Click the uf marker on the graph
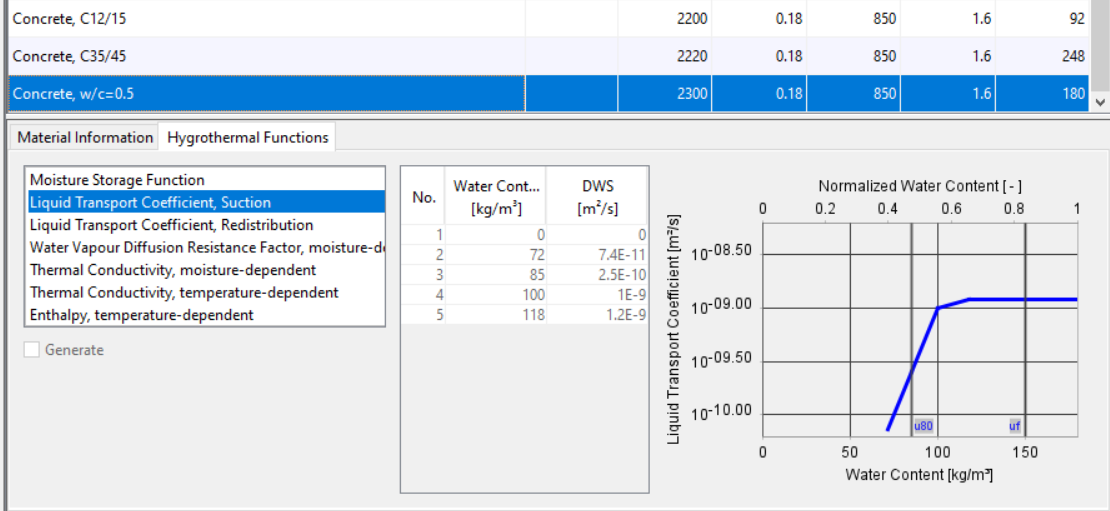 pos(1015,426)
